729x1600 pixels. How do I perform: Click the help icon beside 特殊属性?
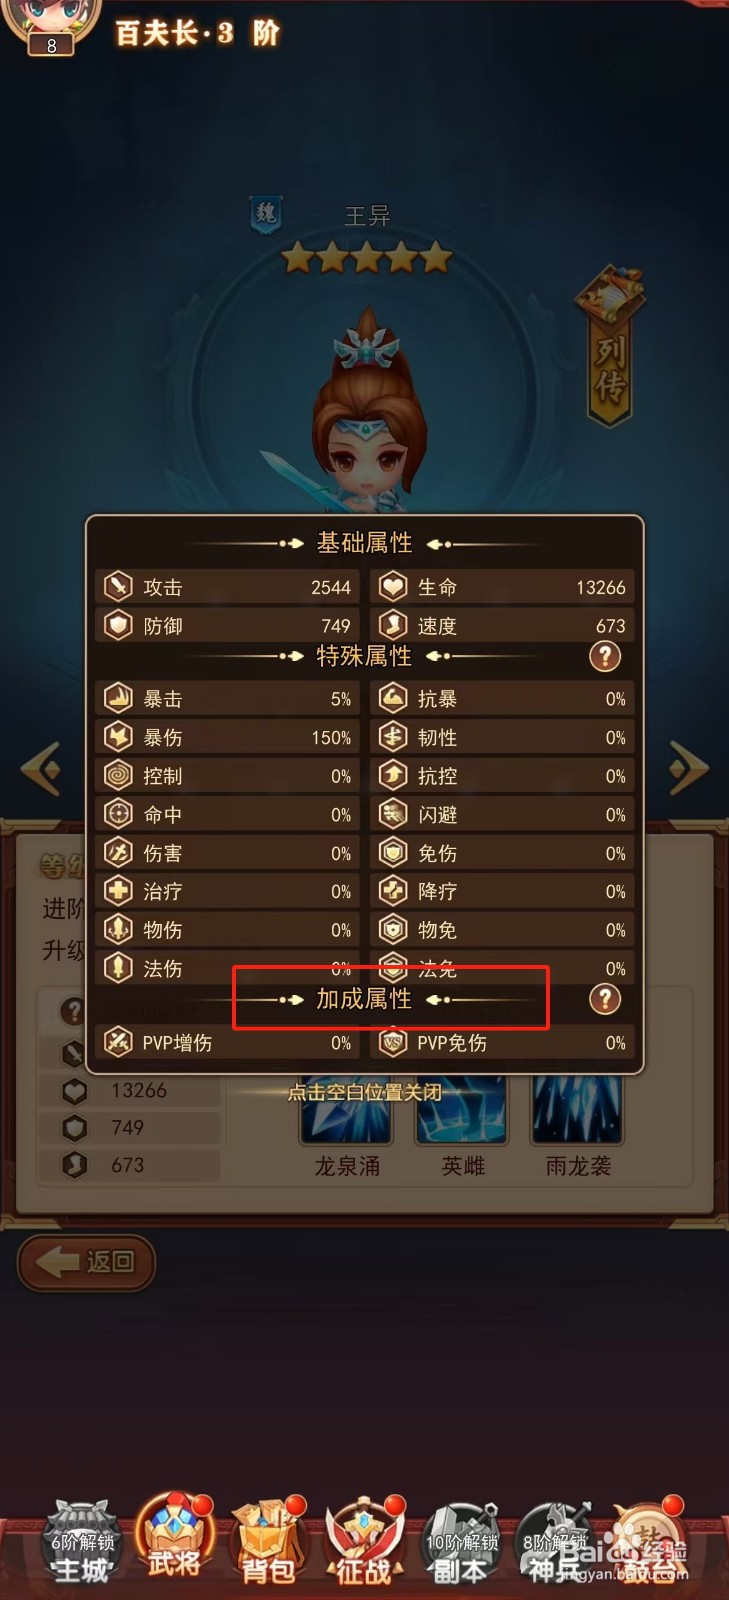[x=604, y=657]
